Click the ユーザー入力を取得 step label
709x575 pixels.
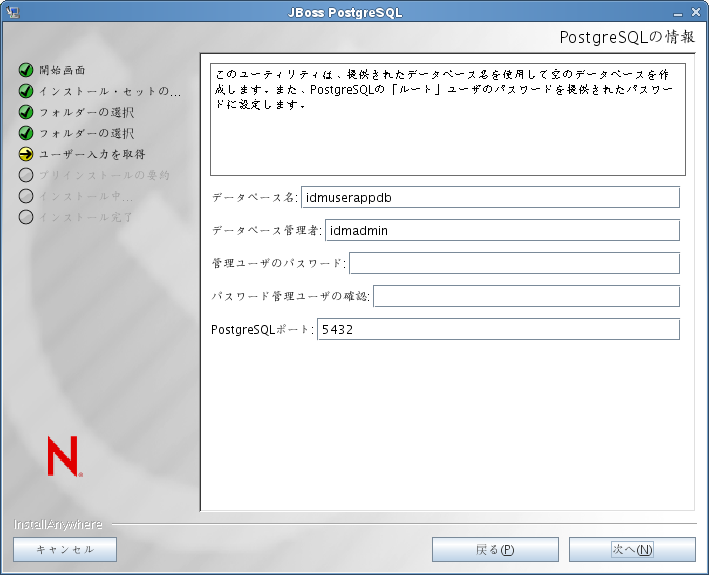pyautogui.click(x=92, y=154)
